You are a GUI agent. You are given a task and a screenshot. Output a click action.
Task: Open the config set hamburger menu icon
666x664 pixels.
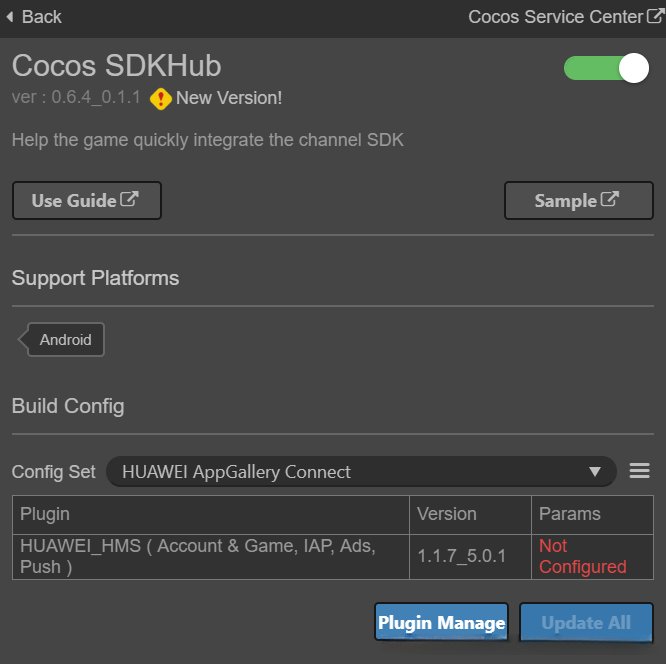click(x=640, y=471)
